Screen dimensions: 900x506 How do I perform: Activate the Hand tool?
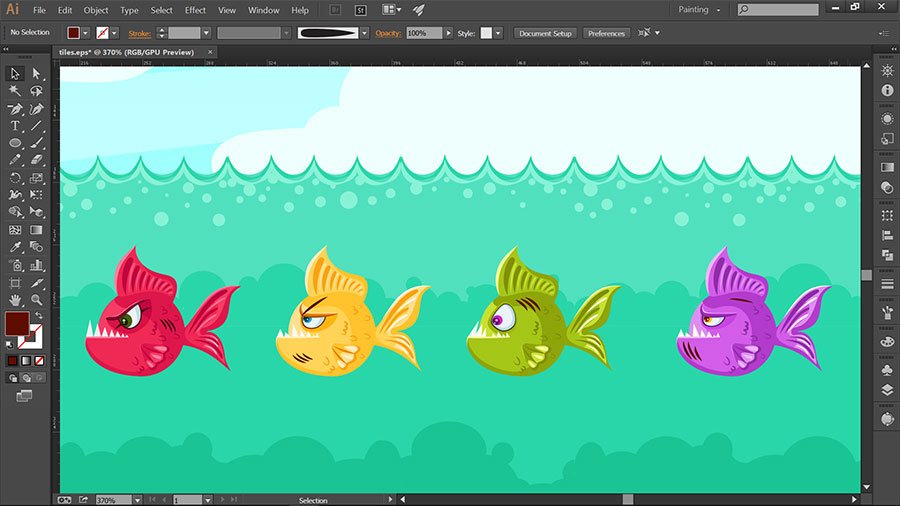point(15,300)
